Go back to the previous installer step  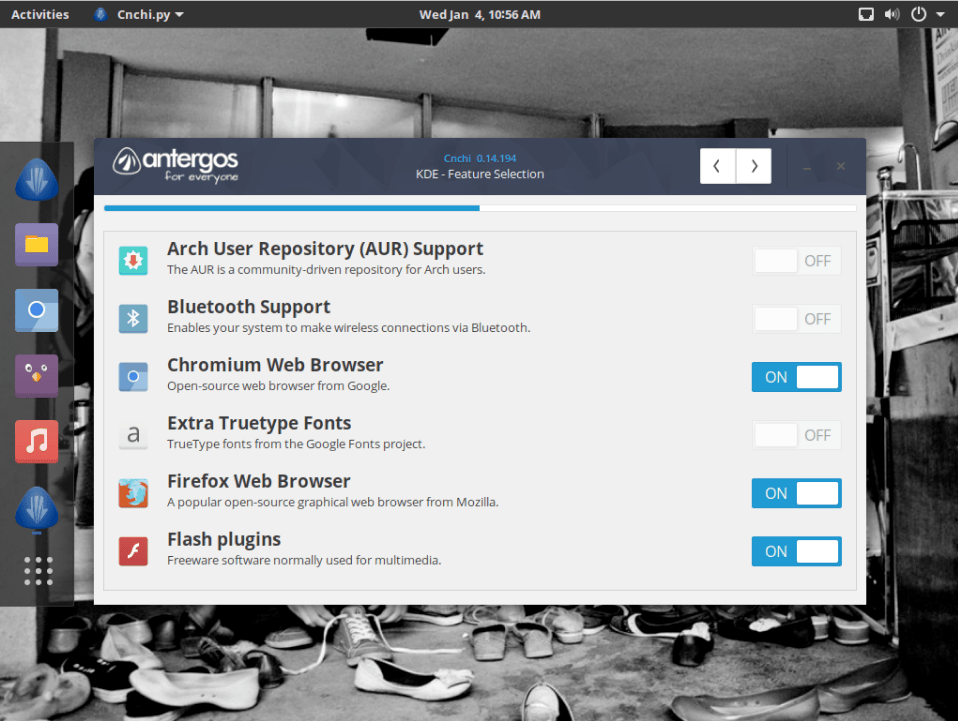pos(718,166)
